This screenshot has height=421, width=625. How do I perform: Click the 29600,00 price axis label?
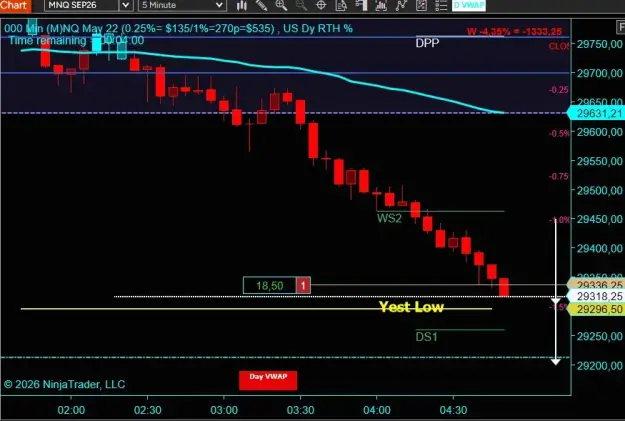tap(599, 132)
